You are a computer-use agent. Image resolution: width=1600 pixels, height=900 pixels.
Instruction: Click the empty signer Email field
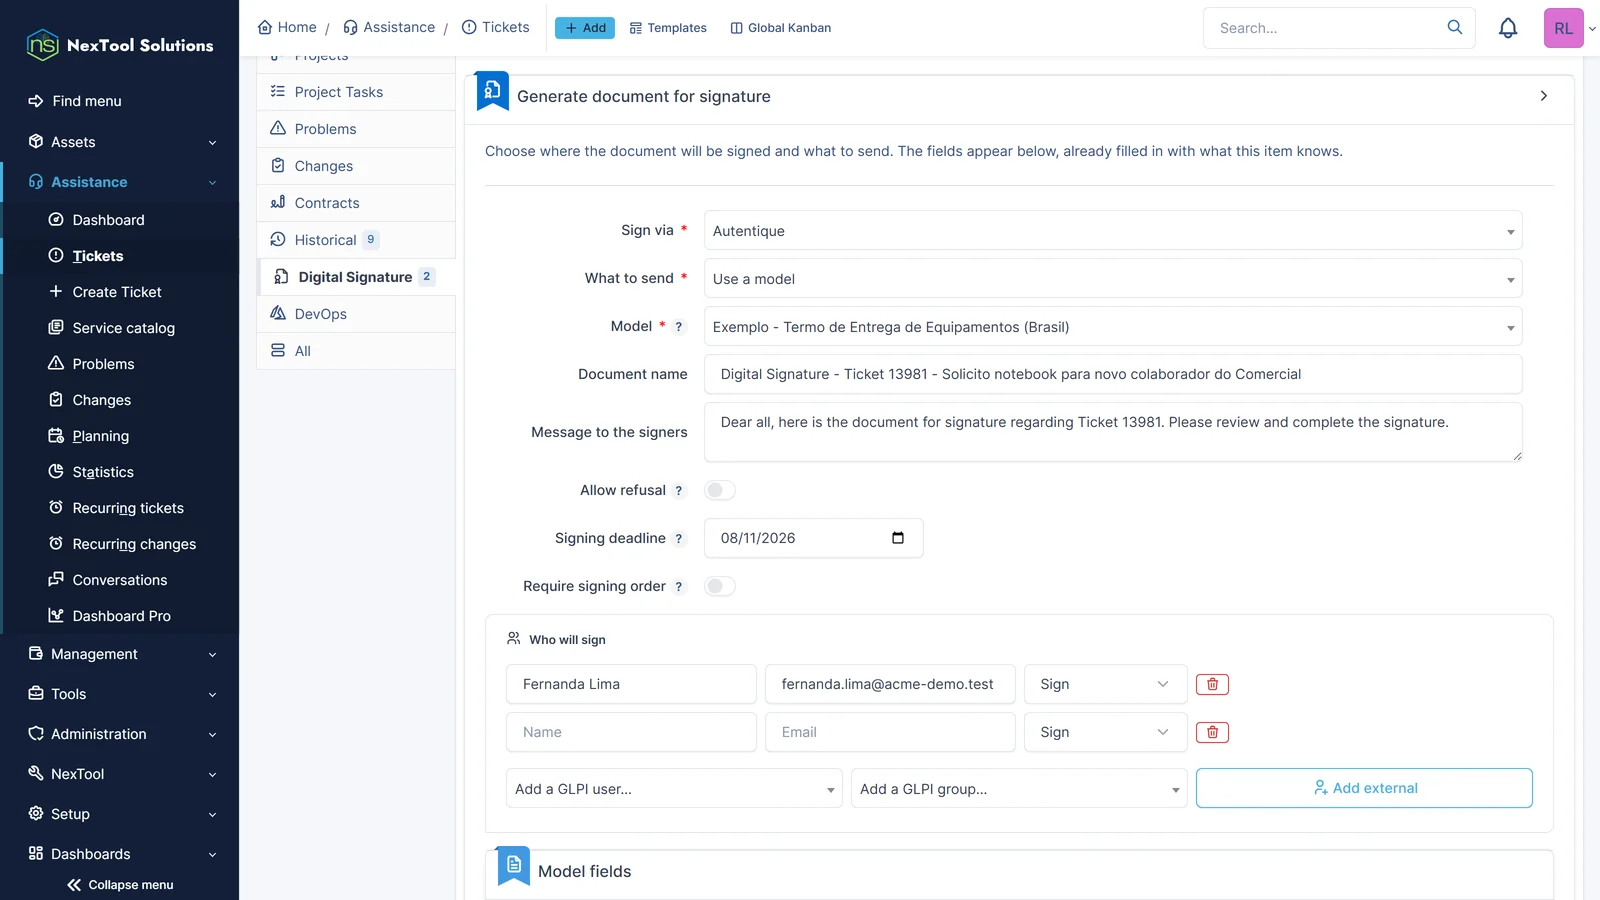click(x=890, y=732)
